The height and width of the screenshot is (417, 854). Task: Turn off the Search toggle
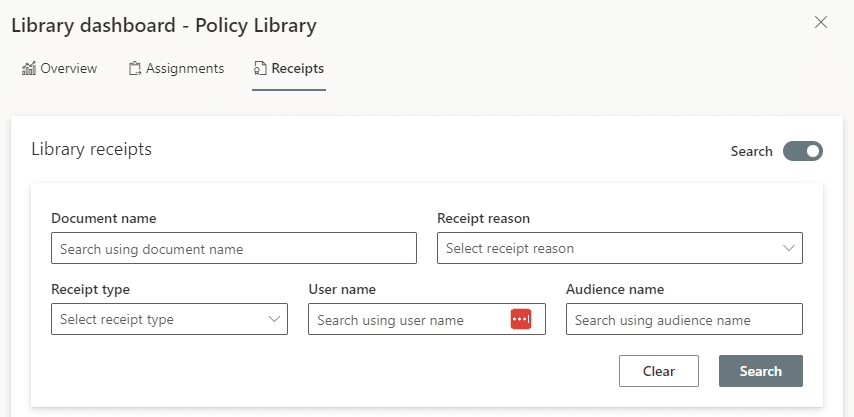pos(803,151)
